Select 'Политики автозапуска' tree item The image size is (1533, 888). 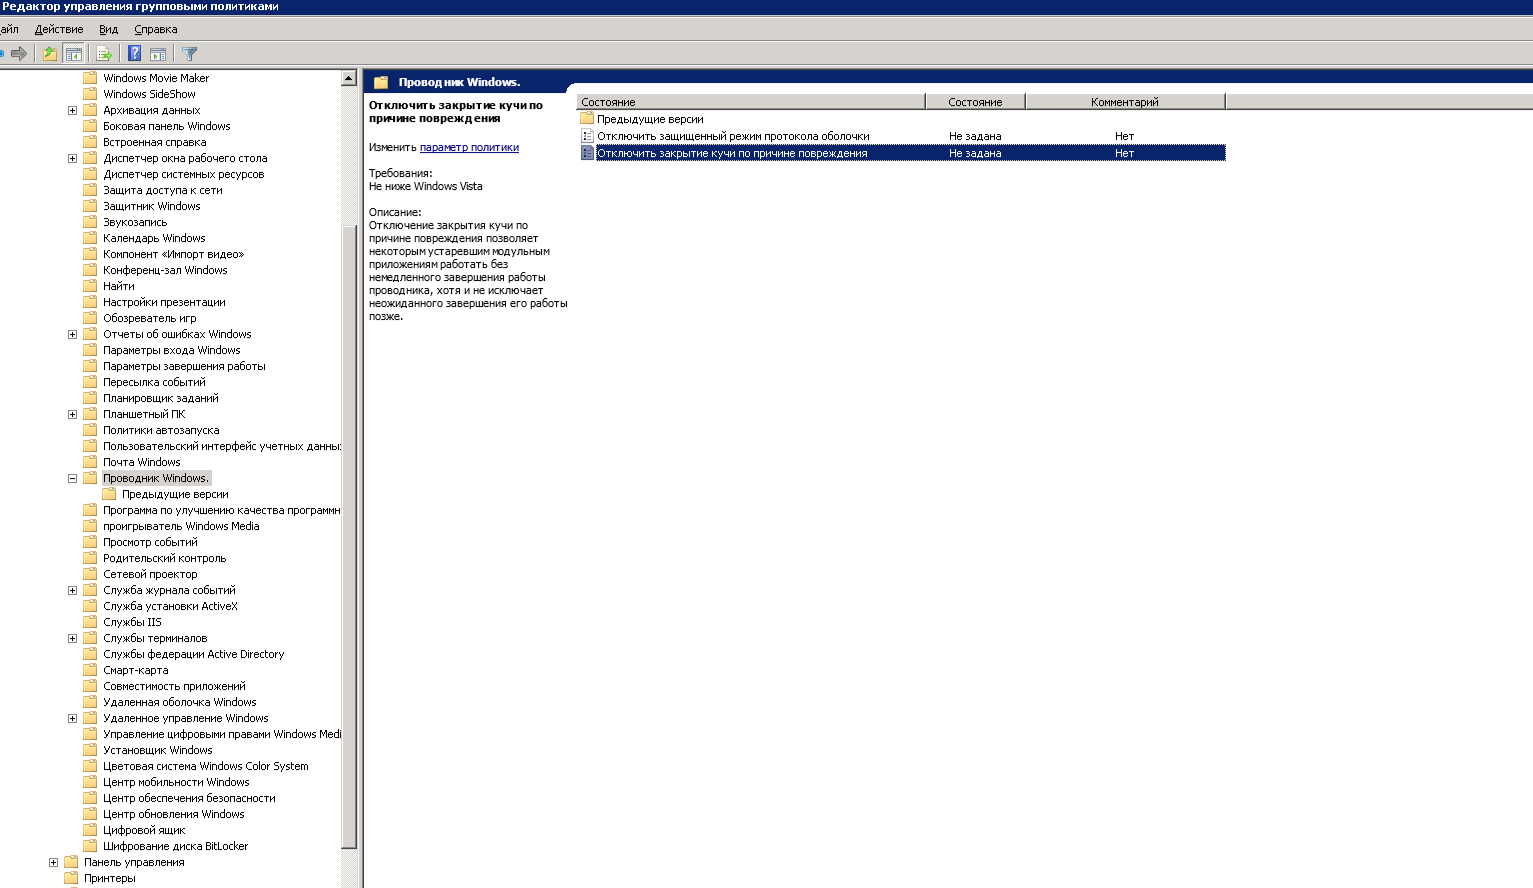click(x=161, y=430)
